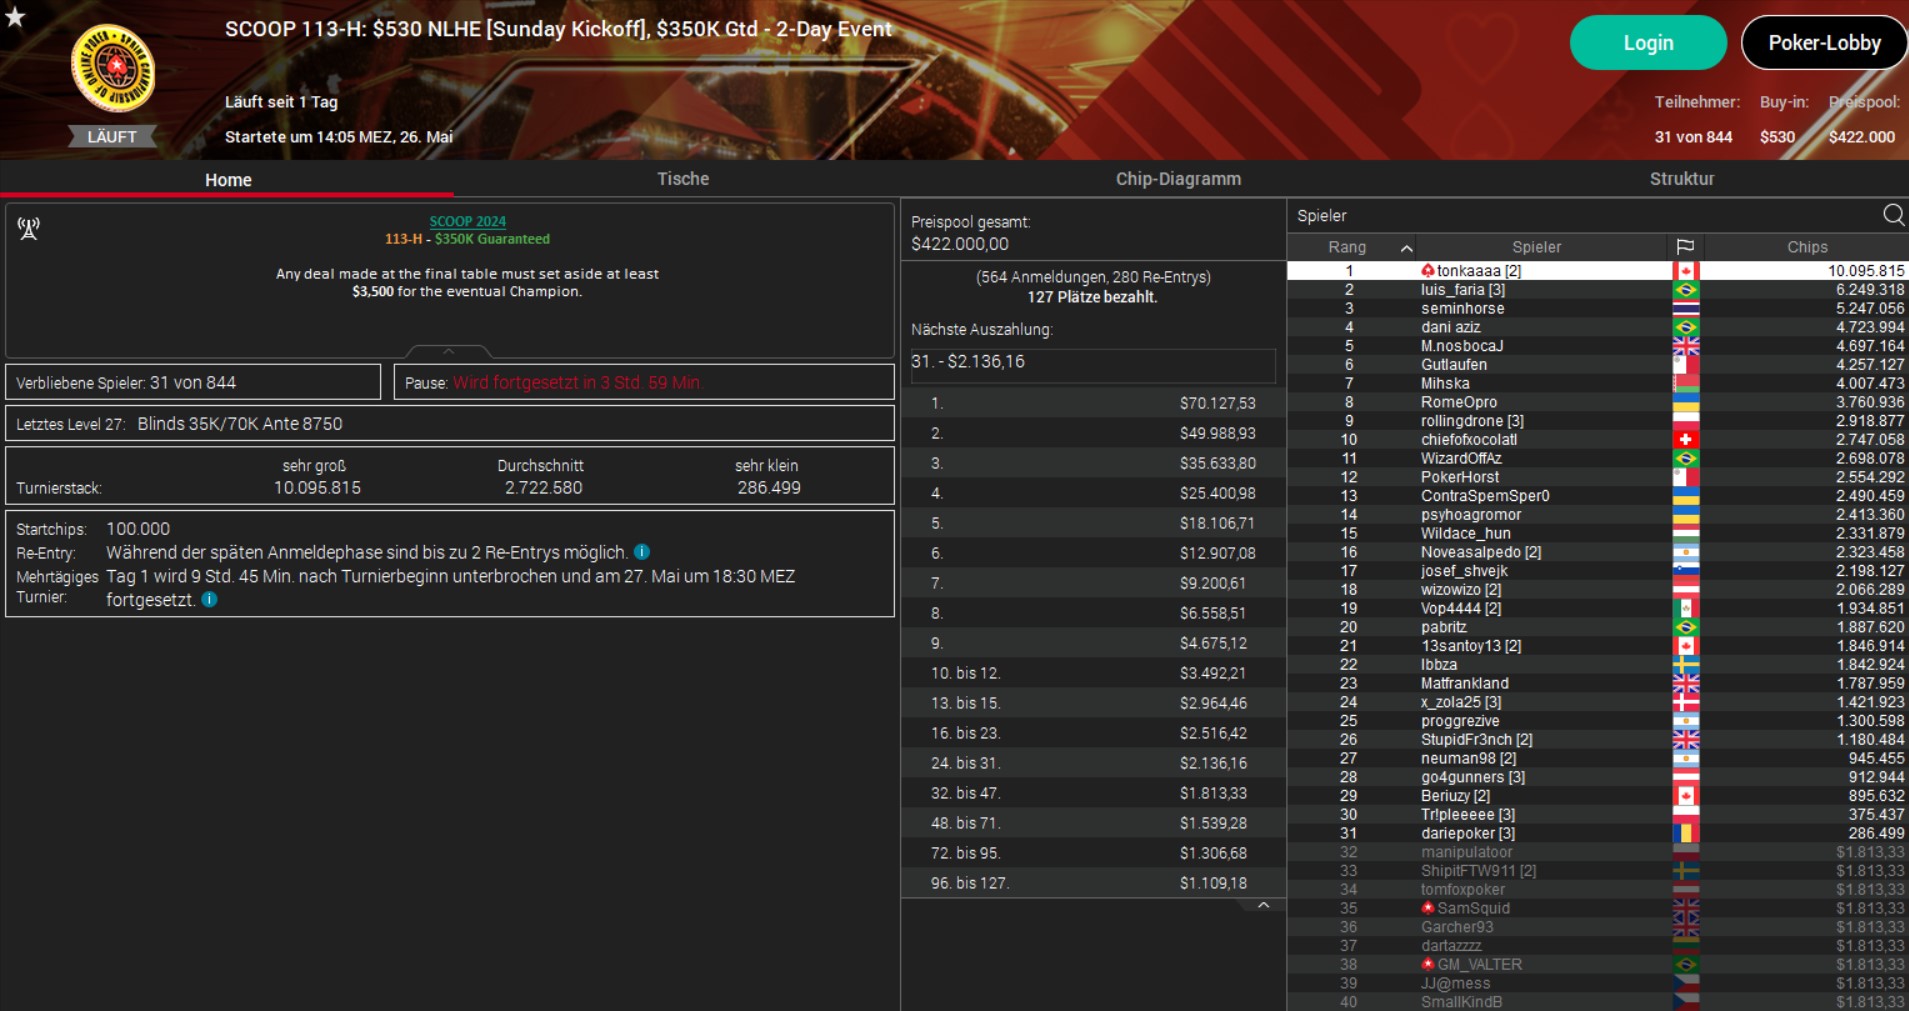
Task: Sort players by country flag column
Action: (x=1685, y=247)
